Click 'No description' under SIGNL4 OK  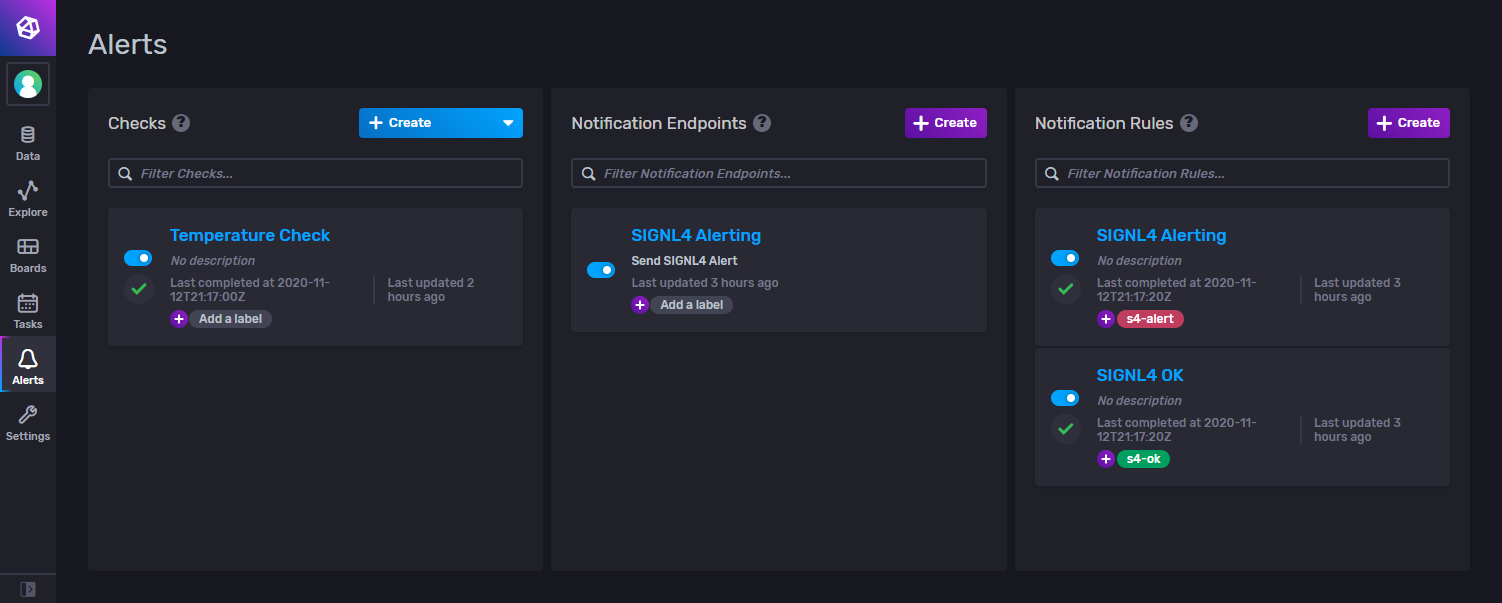[1139, 401]
